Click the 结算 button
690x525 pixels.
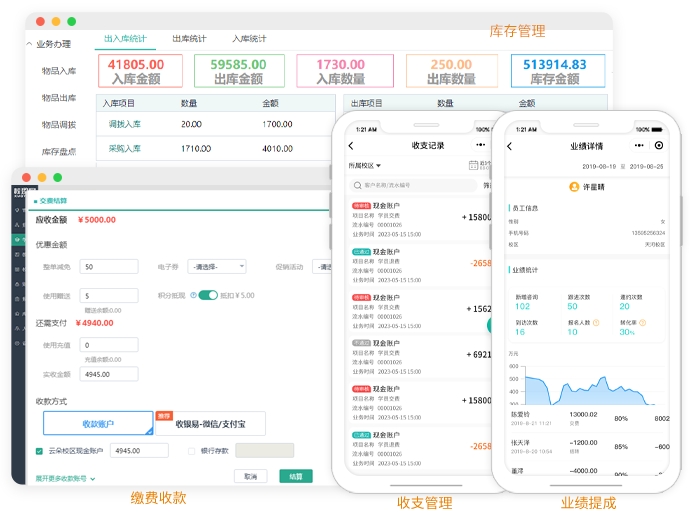coord(296,476)
